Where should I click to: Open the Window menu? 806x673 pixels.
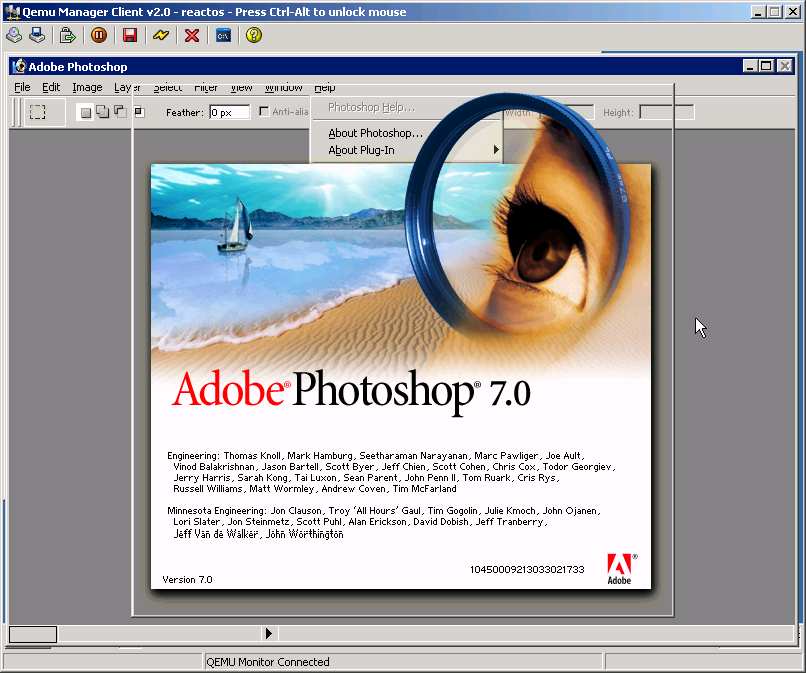point(283,87)
